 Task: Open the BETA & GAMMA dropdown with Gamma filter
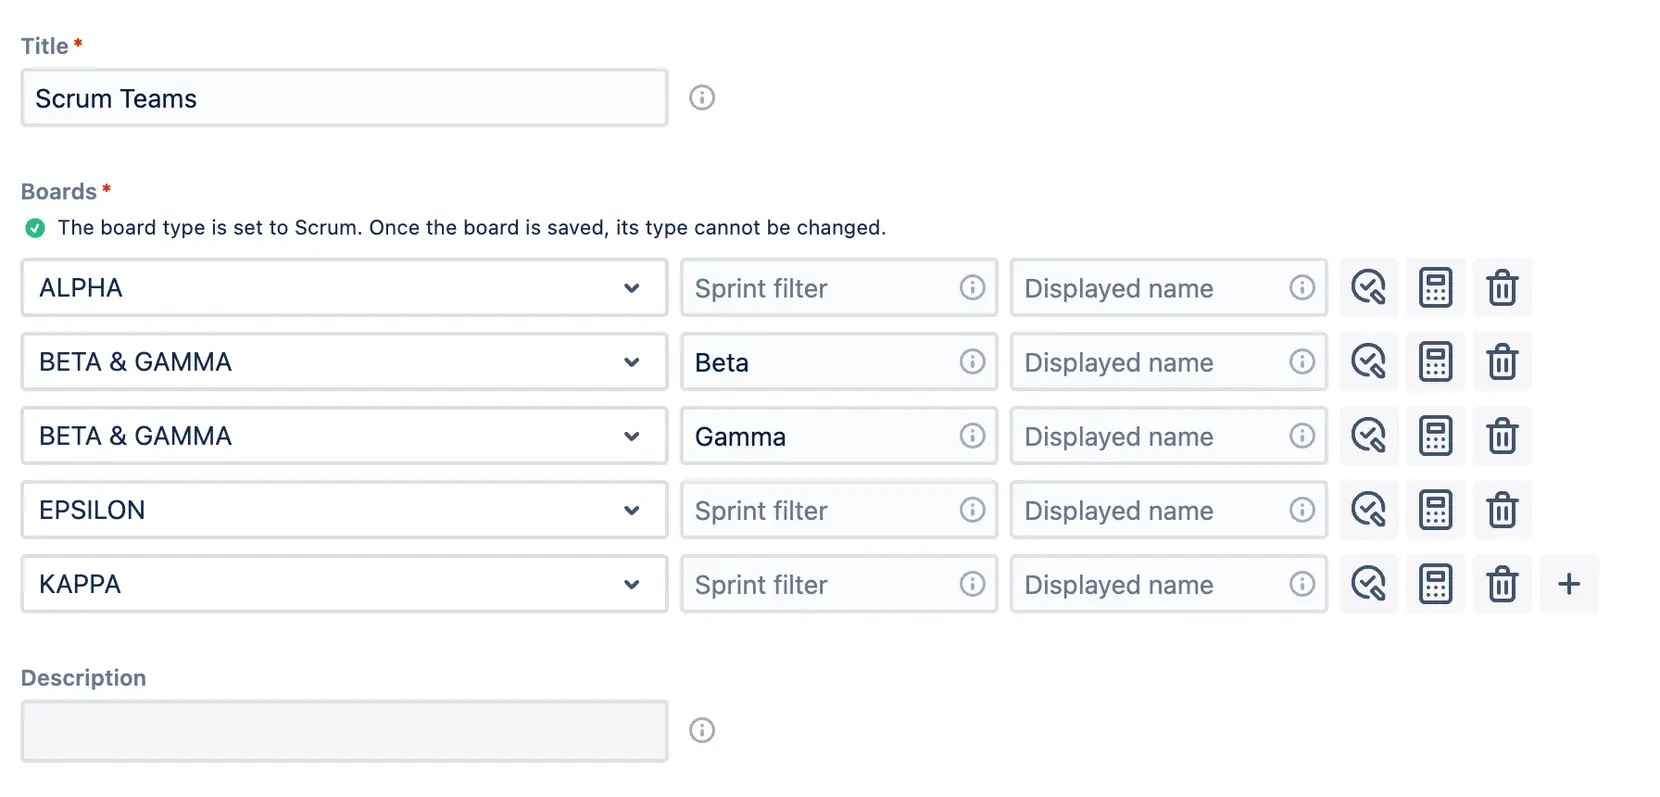pyautogui.click(x=344, y=436)
